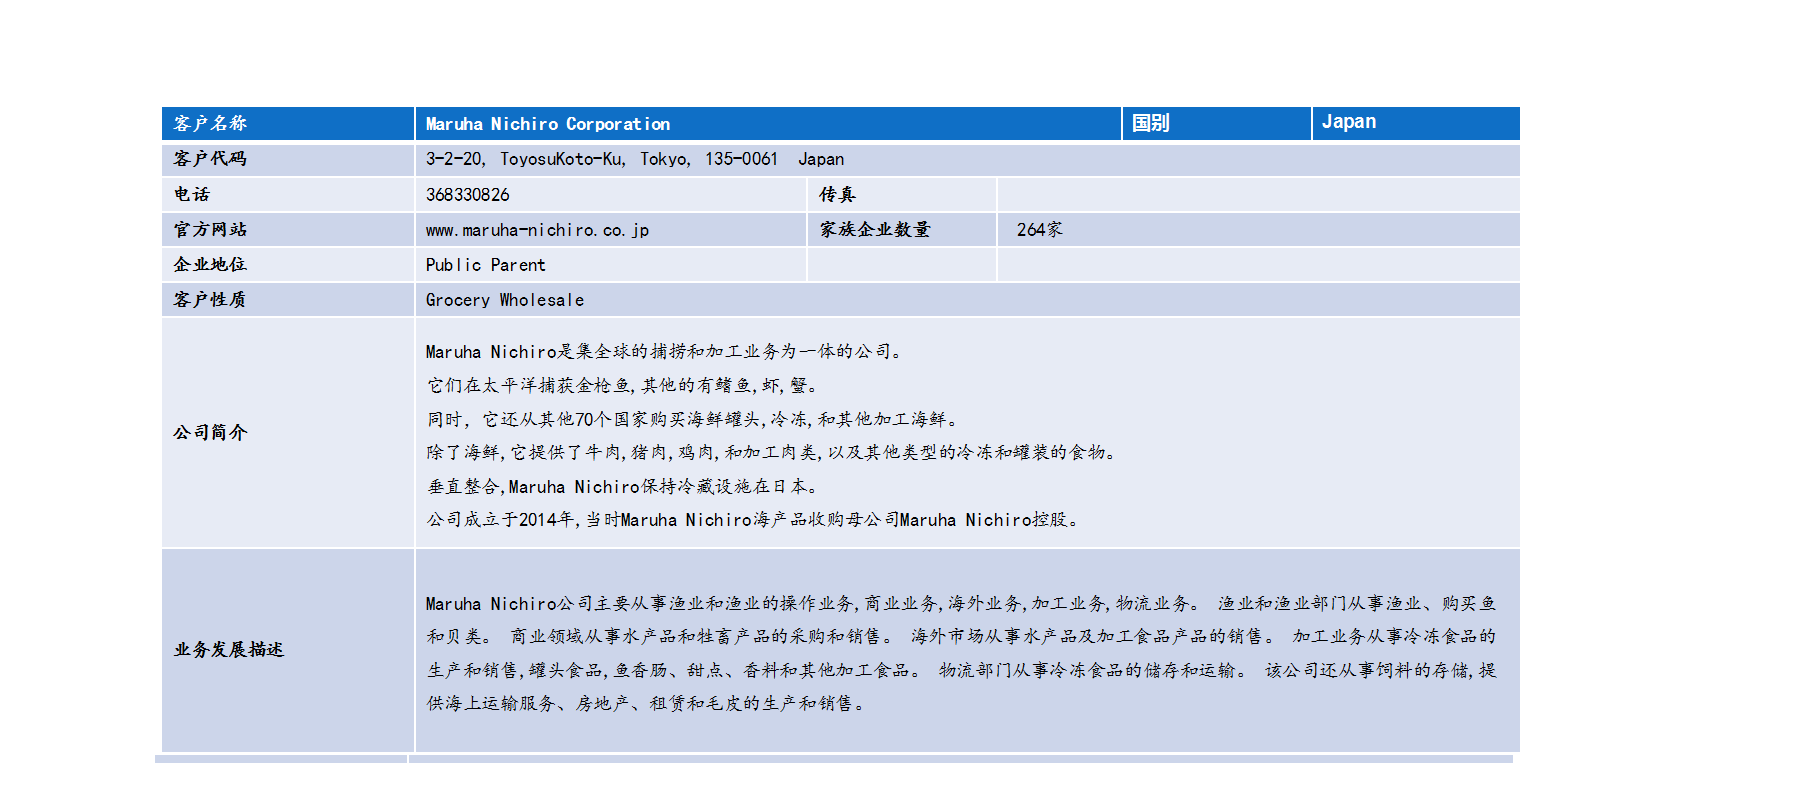Screen dimensions: 1794x802
Task: Select the Public Parent value
Action: [486, 265]
